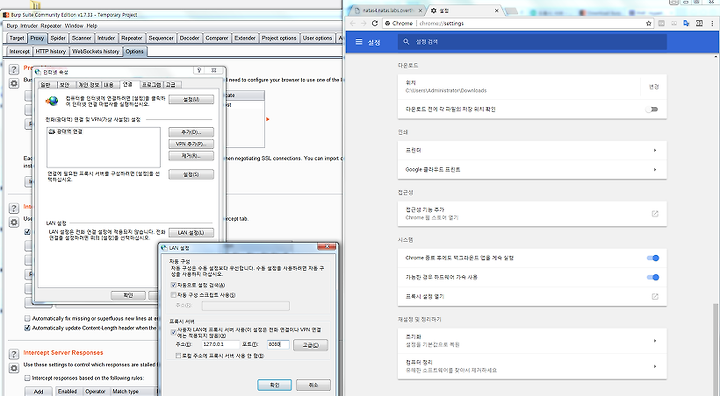
Task: Open the settings hamburger menu in Chrome
Action: tap(359, 42)
